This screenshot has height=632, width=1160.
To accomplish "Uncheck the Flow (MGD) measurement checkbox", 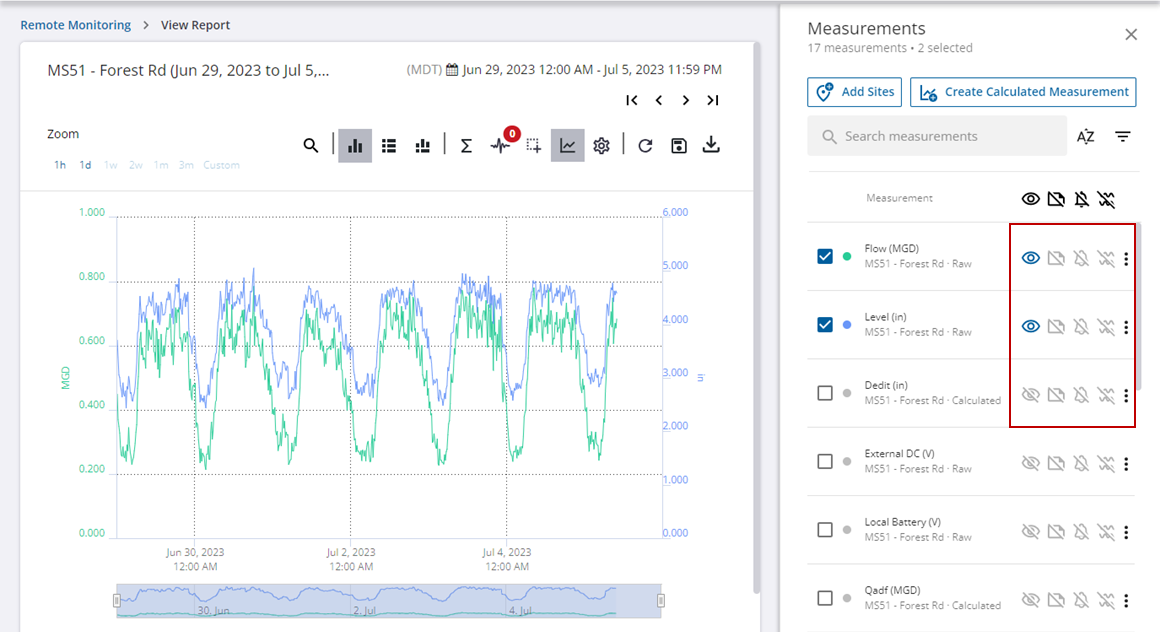I will [825, 257].
